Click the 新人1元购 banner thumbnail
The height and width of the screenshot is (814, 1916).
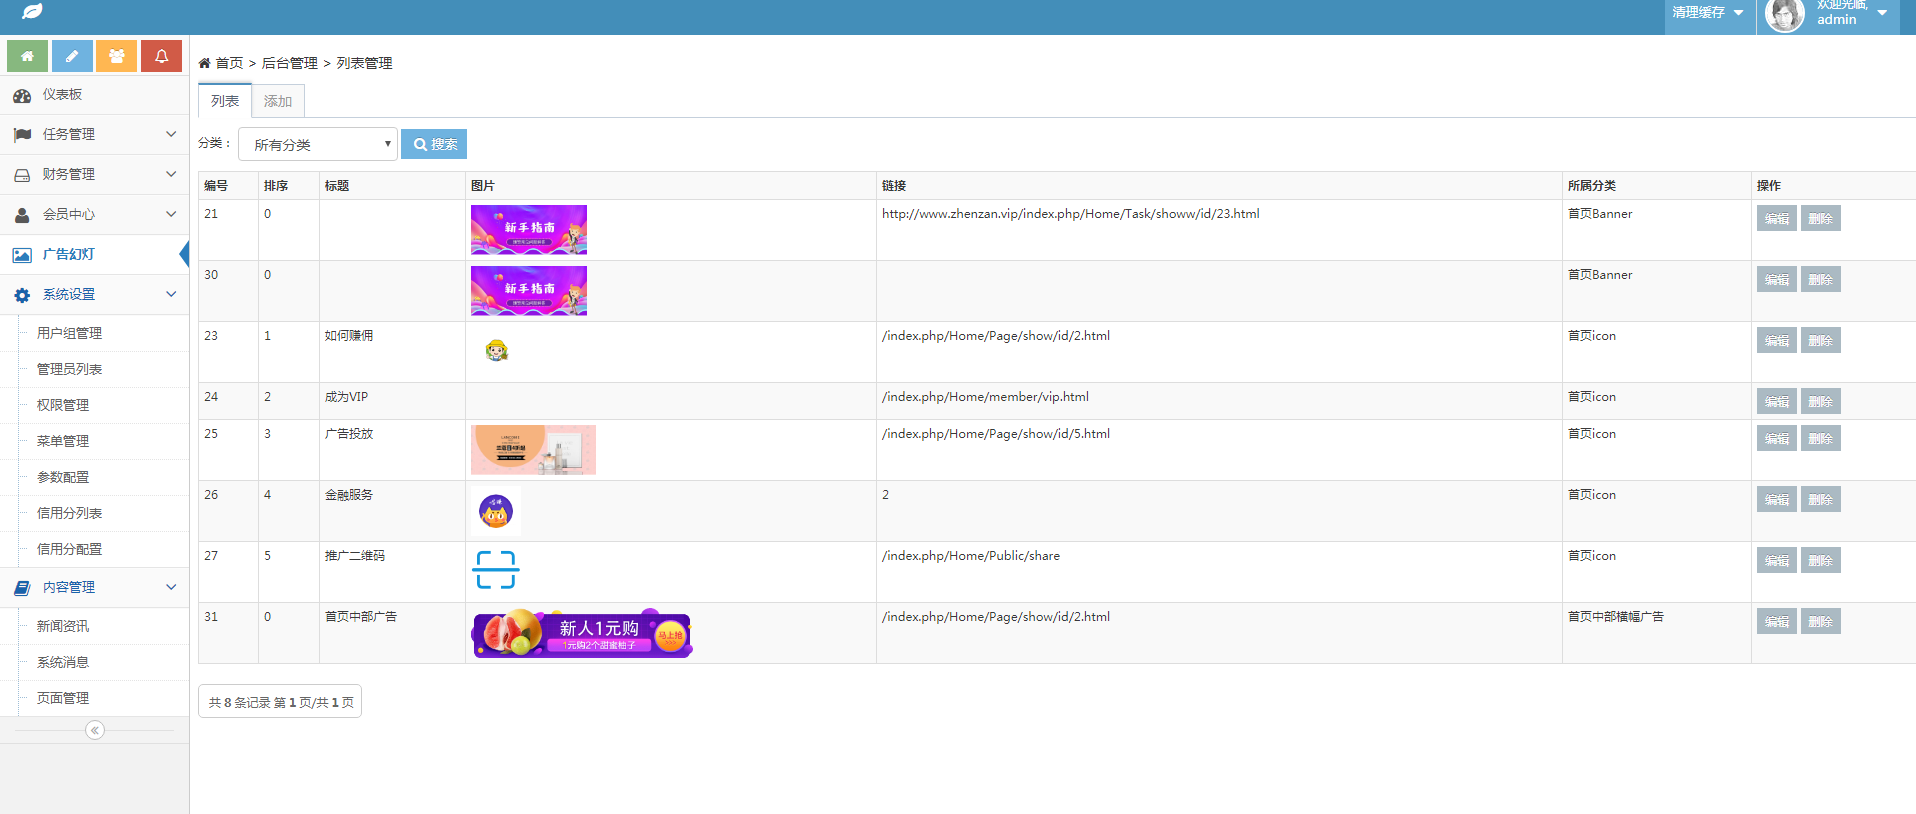[582, 634]
